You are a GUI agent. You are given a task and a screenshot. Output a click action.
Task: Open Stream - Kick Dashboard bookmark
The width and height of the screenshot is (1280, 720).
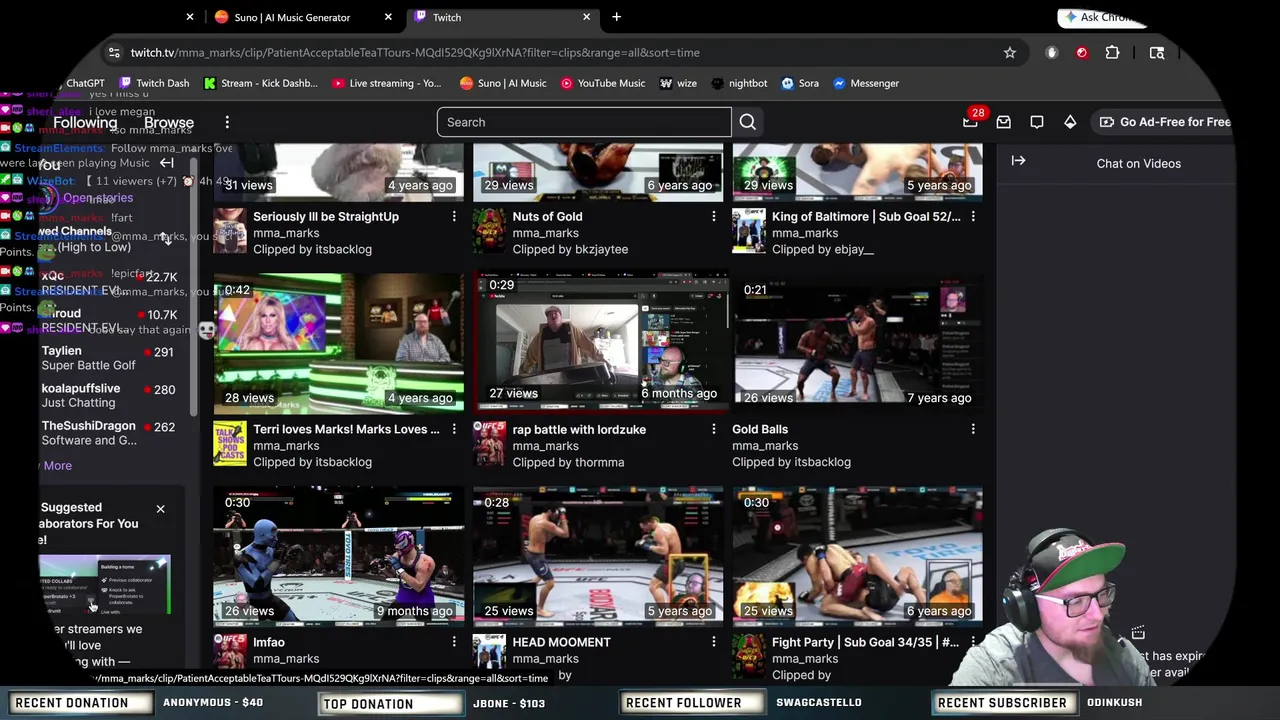(260, 84)
